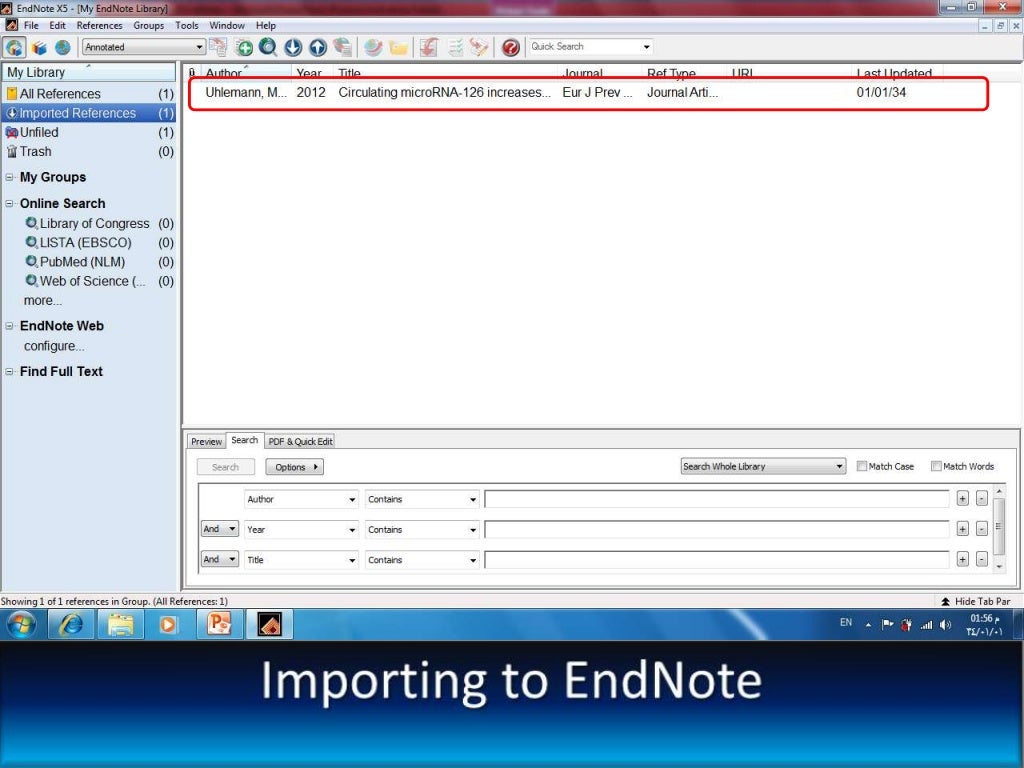Open the Author field dropdown
The image size is (1024, 768).
point(301,500)
